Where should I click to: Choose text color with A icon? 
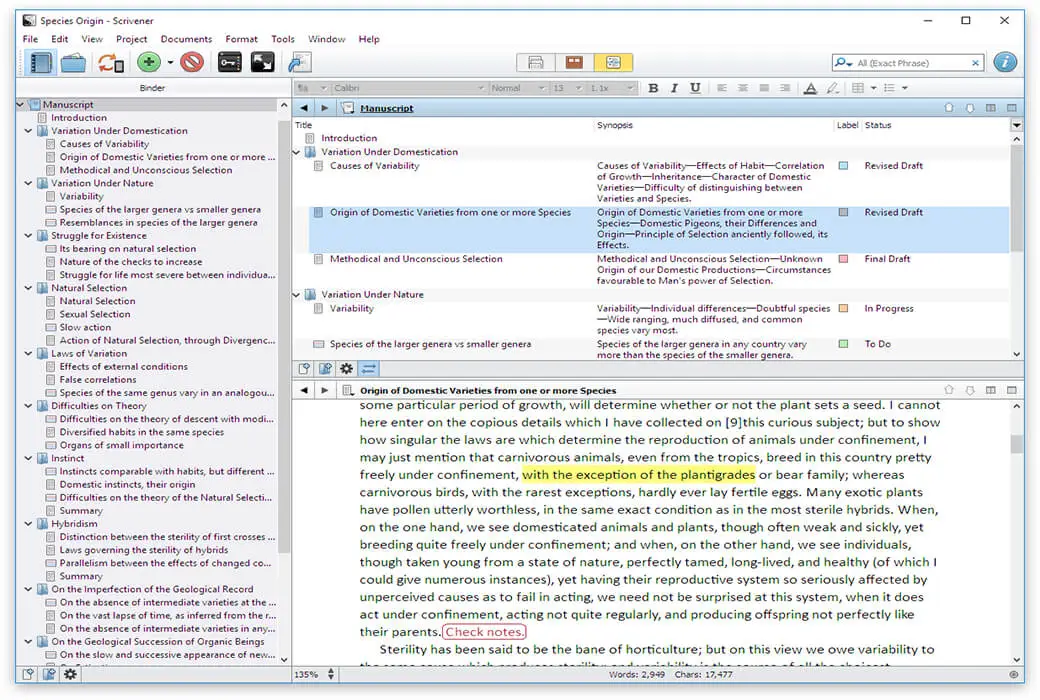(x=810, y=88)
